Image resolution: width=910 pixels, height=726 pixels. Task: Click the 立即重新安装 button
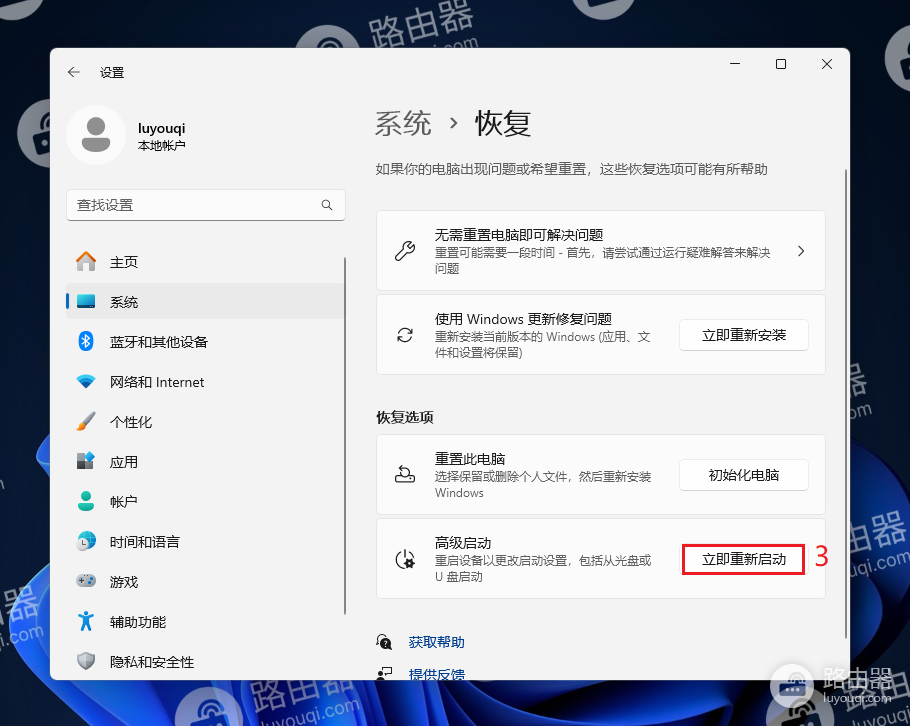pos(743,335)
